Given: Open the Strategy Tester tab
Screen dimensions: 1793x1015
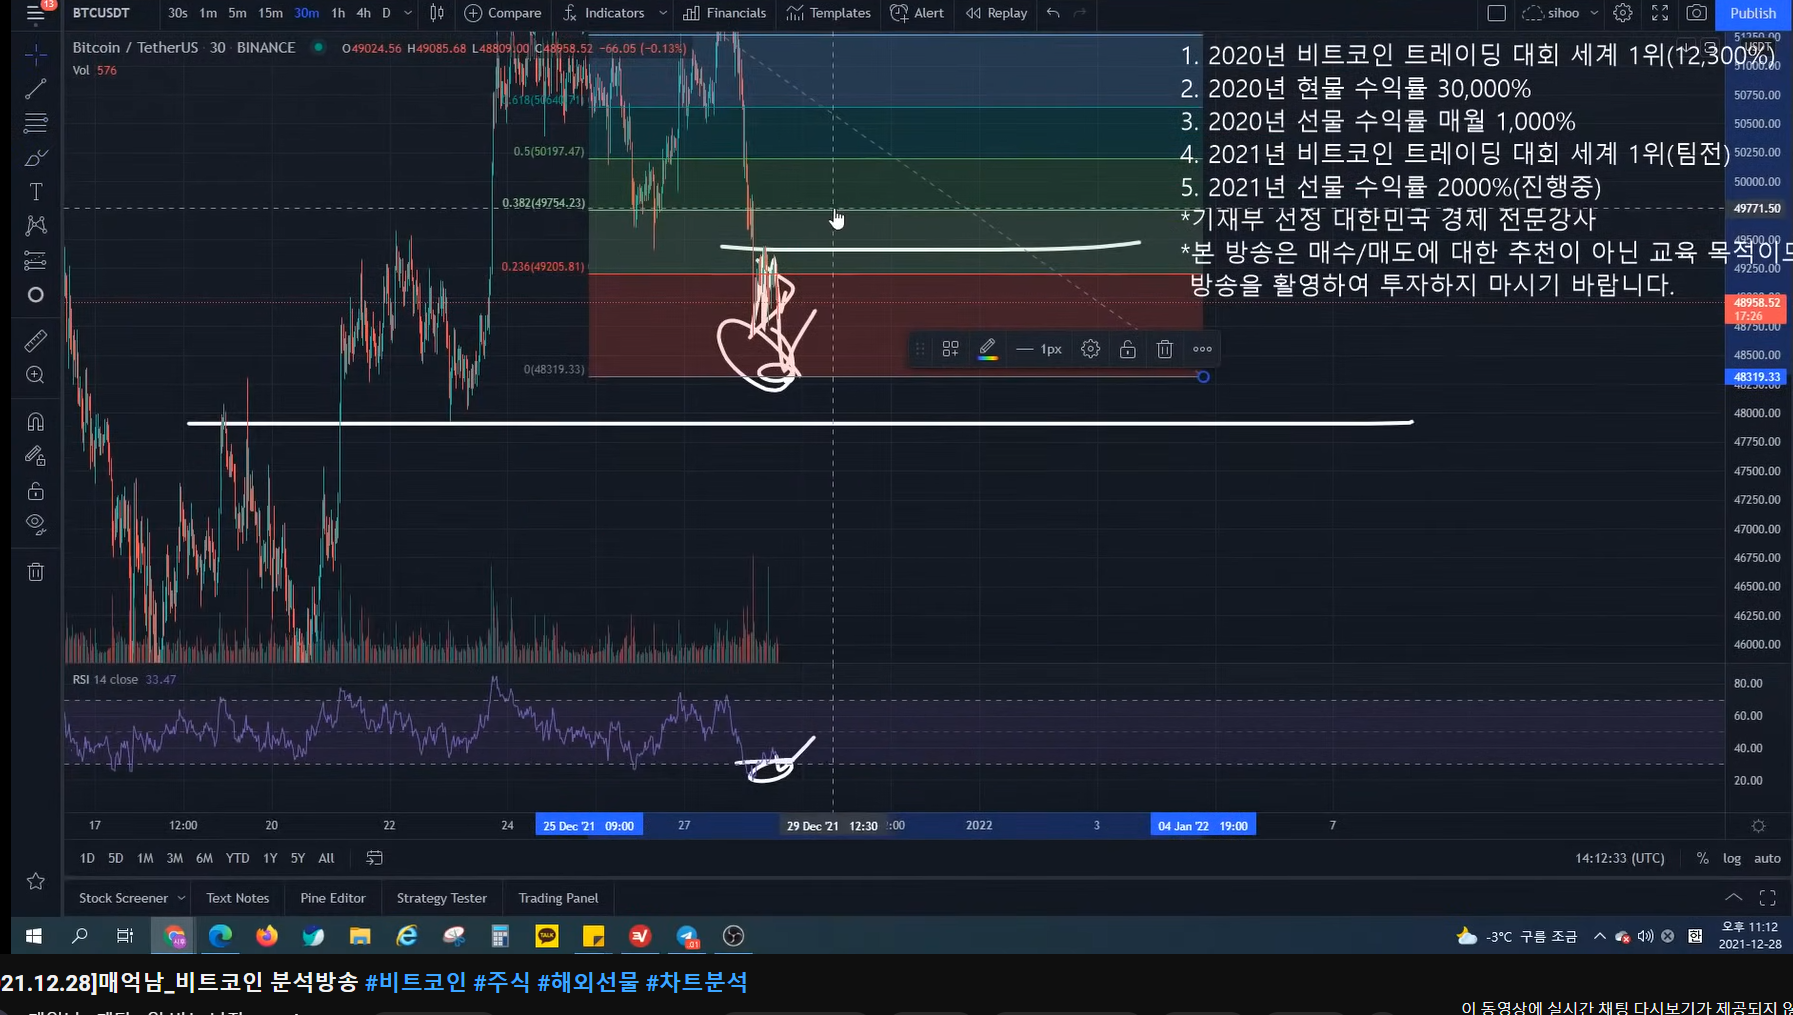Looking at the screenshot, I should pos(441,898).
